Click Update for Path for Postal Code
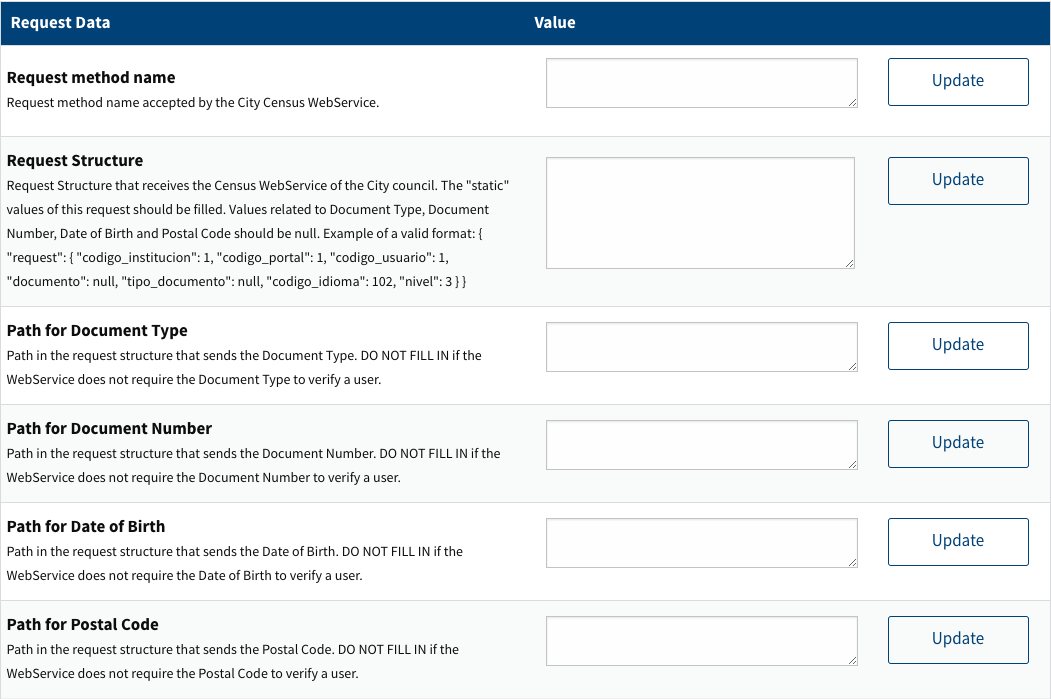Image resolution: width=1051 pixels, height=699 pixels. [x=957, y=639]
